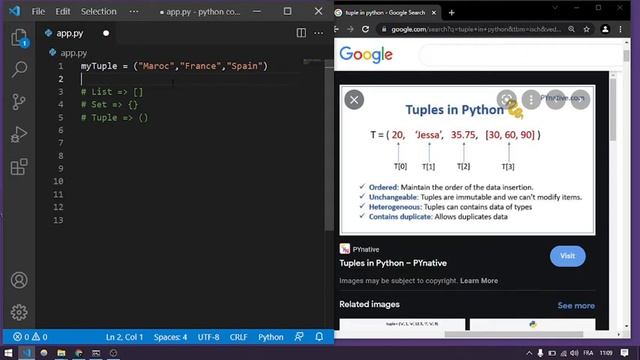Open Windows action center notifications

point(624,353)
